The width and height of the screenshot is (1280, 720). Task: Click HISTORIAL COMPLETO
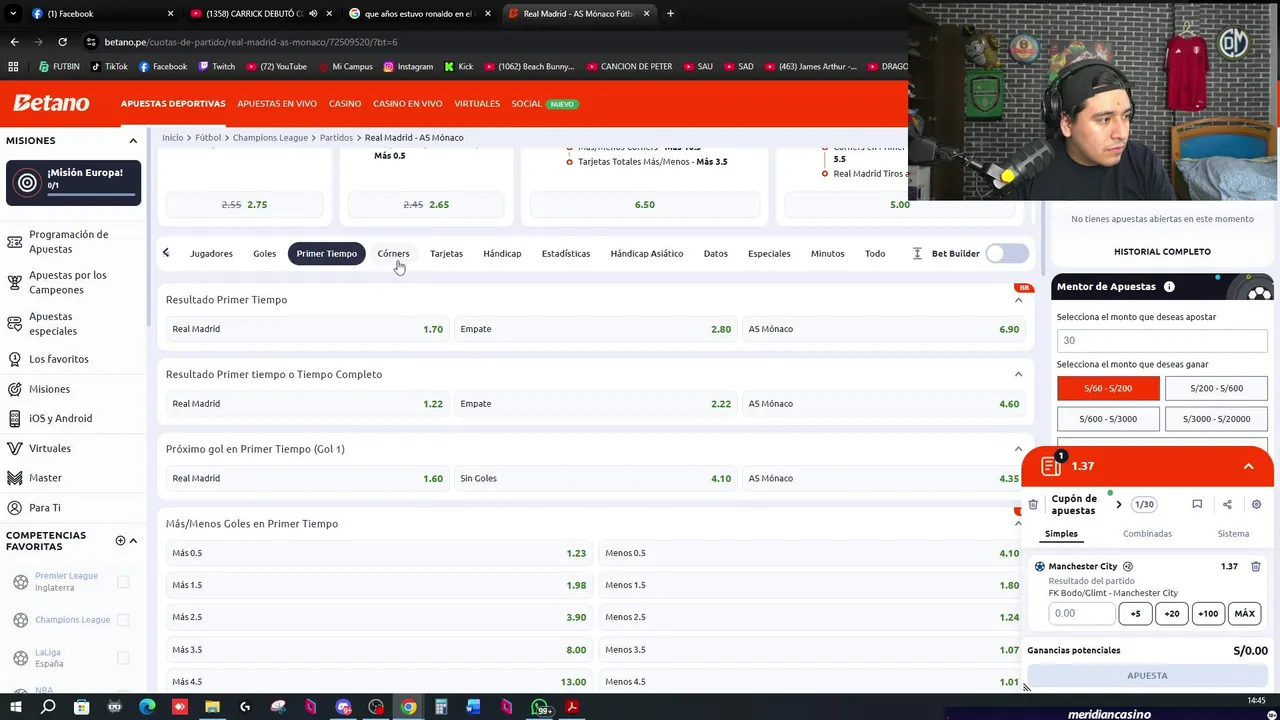tap(1162, 252)
